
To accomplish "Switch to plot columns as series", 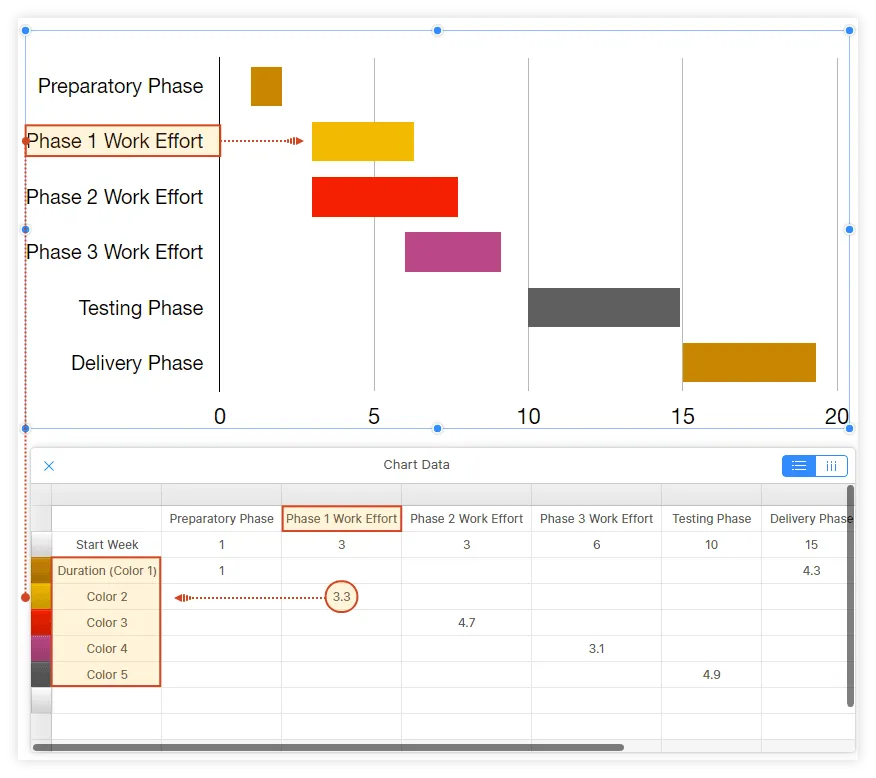I will (832, 466).
